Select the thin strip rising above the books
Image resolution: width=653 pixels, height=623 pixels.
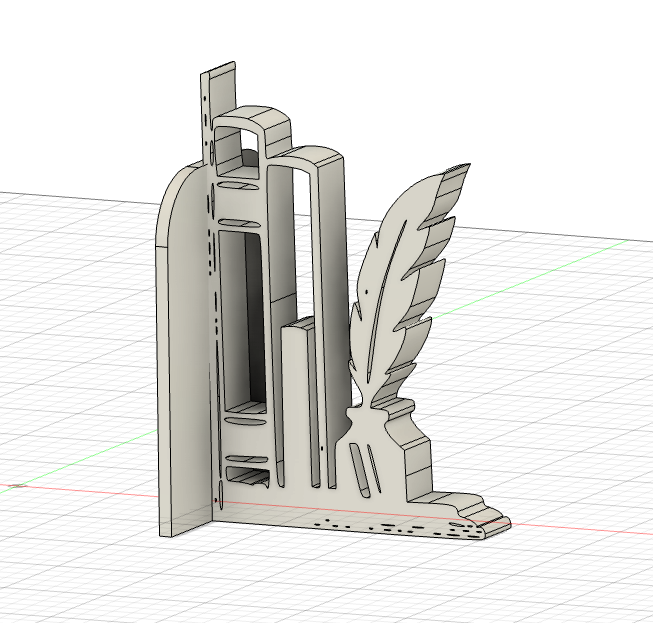(x=221, y=90)
